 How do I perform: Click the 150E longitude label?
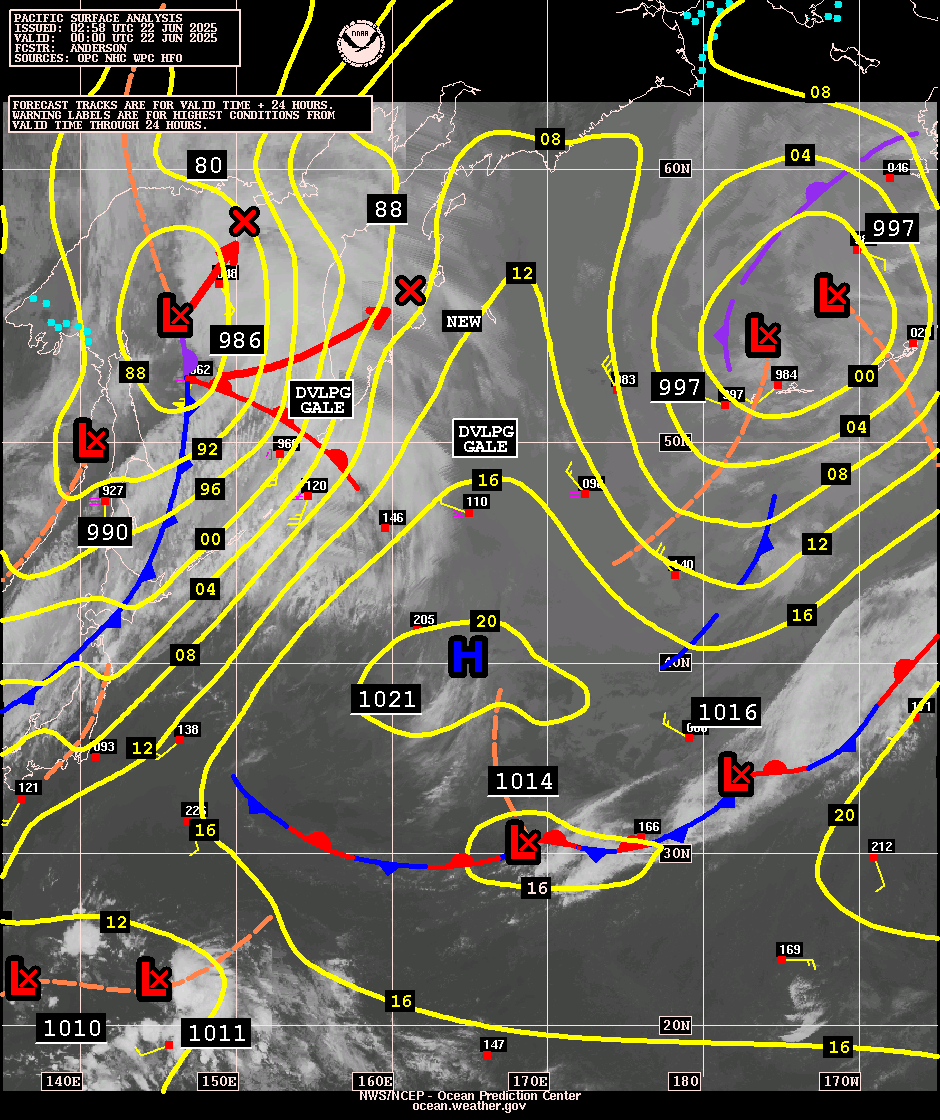click(219, 1081)
